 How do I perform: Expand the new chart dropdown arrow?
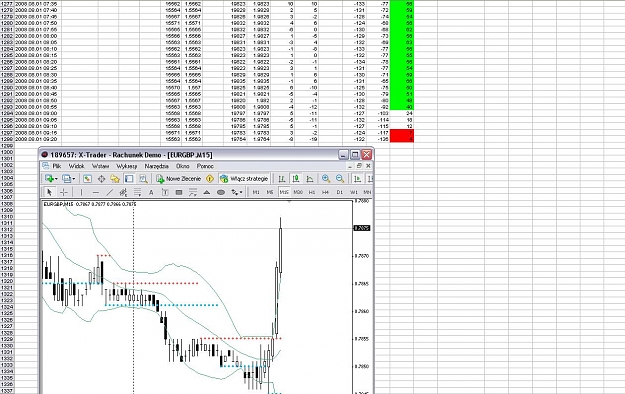pyautogui.click(x=56, y=179)
